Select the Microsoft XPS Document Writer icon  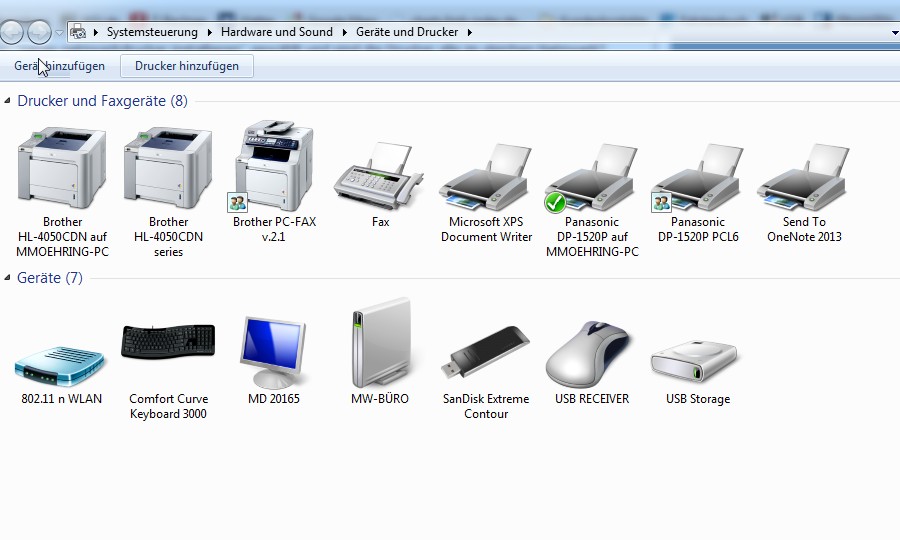[486, 177]
